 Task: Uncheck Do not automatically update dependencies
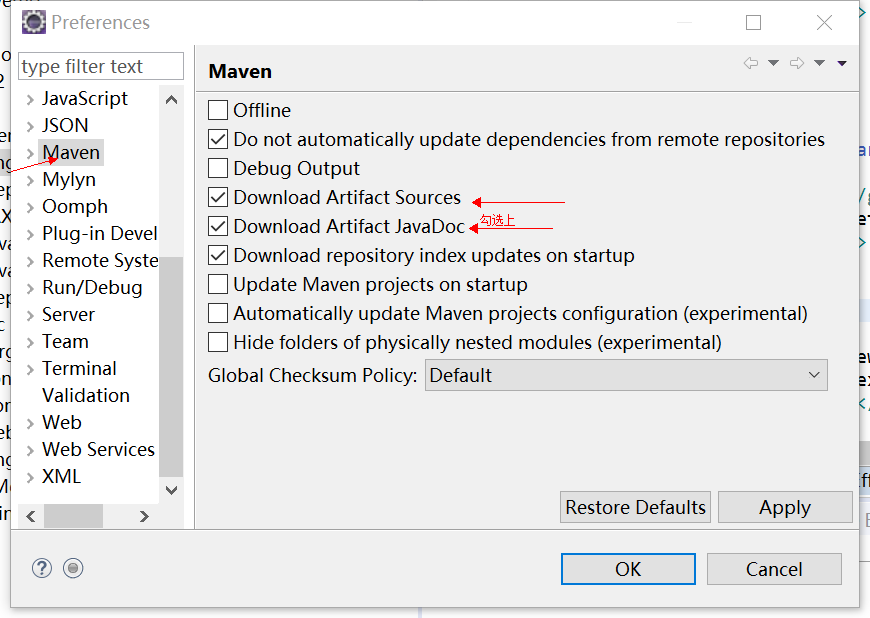[218, 139]
